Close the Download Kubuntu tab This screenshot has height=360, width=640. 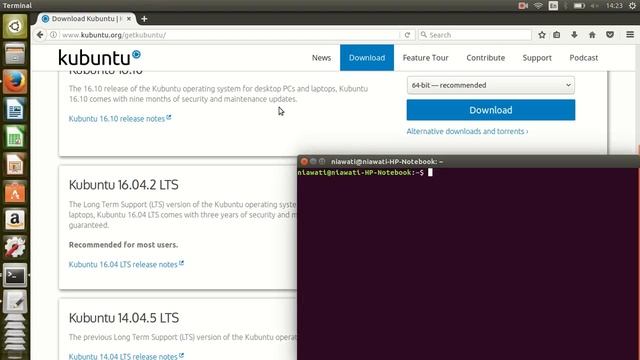(x=129, y=19)
